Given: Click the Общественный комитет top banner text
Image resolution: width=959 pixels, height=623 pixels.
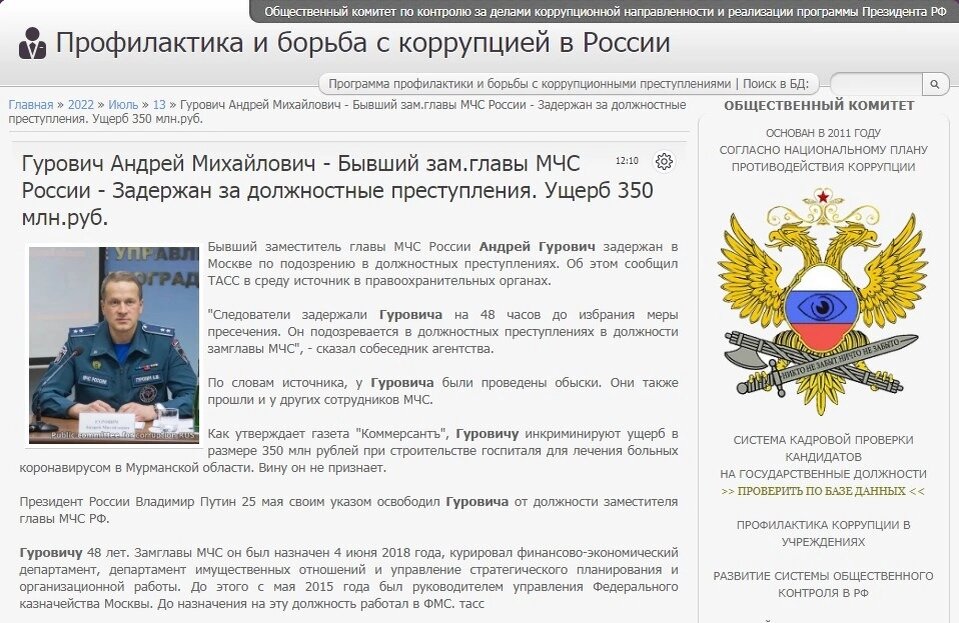Looking at the screenshot, I should coord(605,12).
